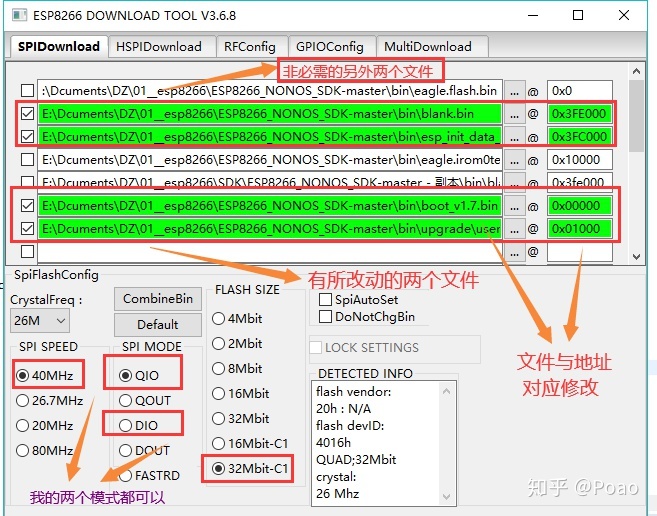This screenshot has width=657, height=516.
Task: Click the blank.bin file path field
Action: tap(270, 114)
